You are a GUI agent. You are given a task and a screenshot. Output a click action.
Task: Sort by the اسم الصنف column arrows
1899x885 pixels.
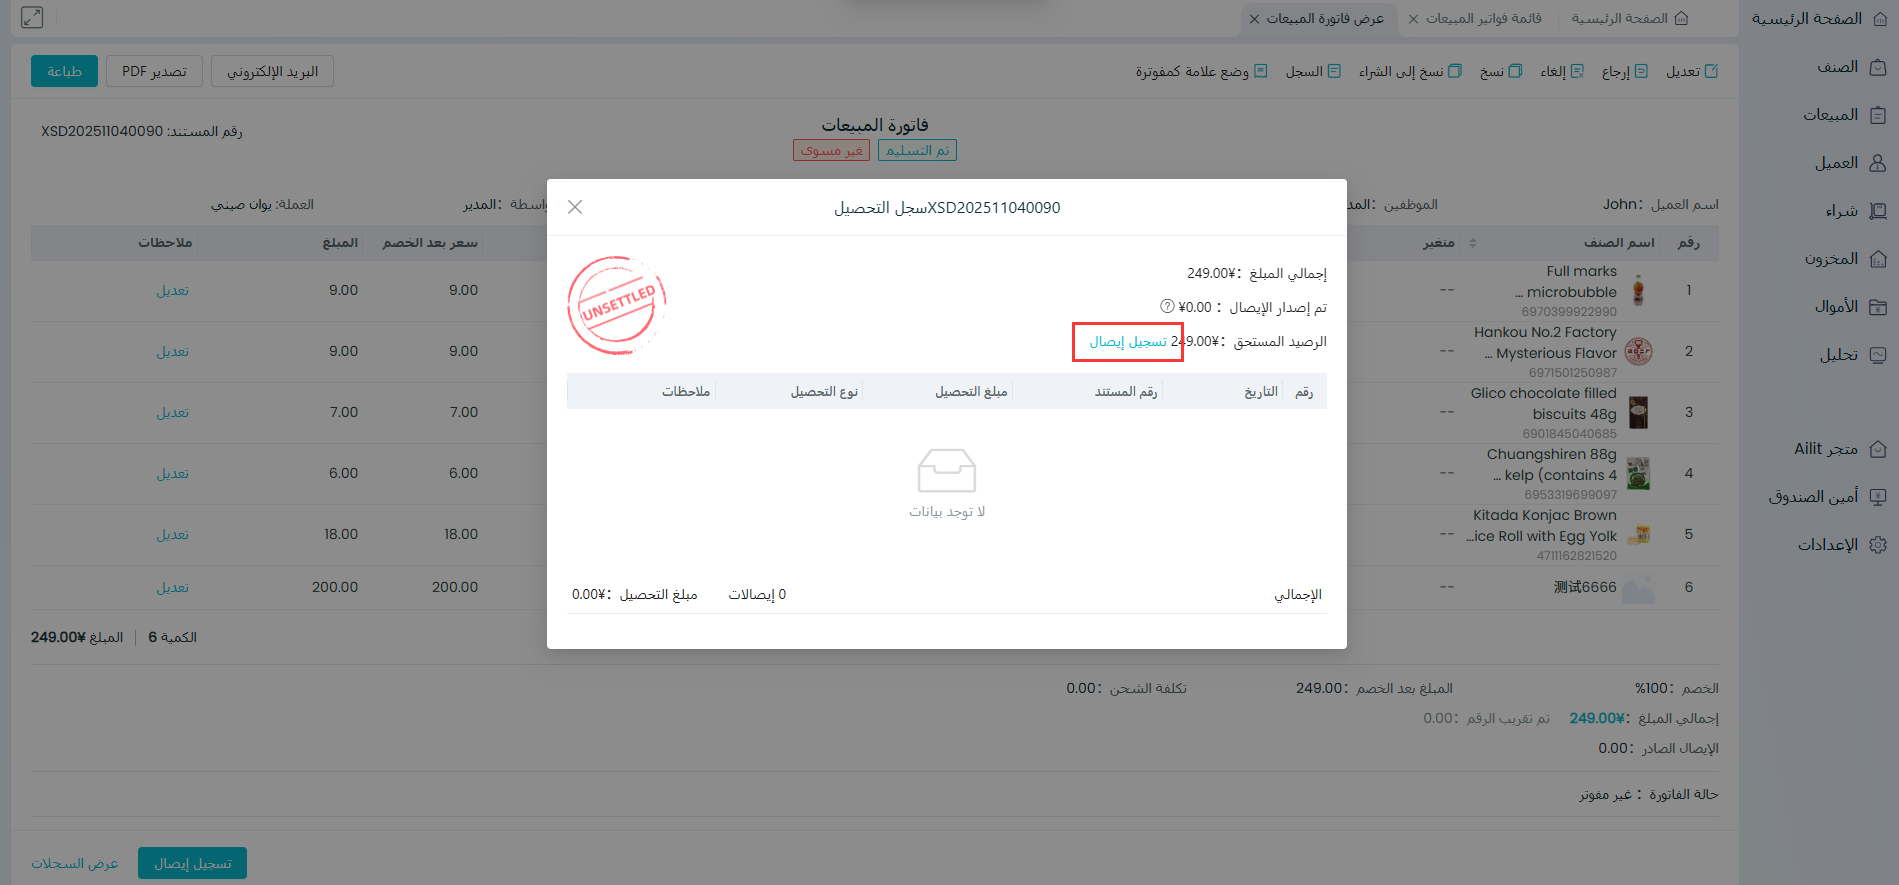point(1472,243)
